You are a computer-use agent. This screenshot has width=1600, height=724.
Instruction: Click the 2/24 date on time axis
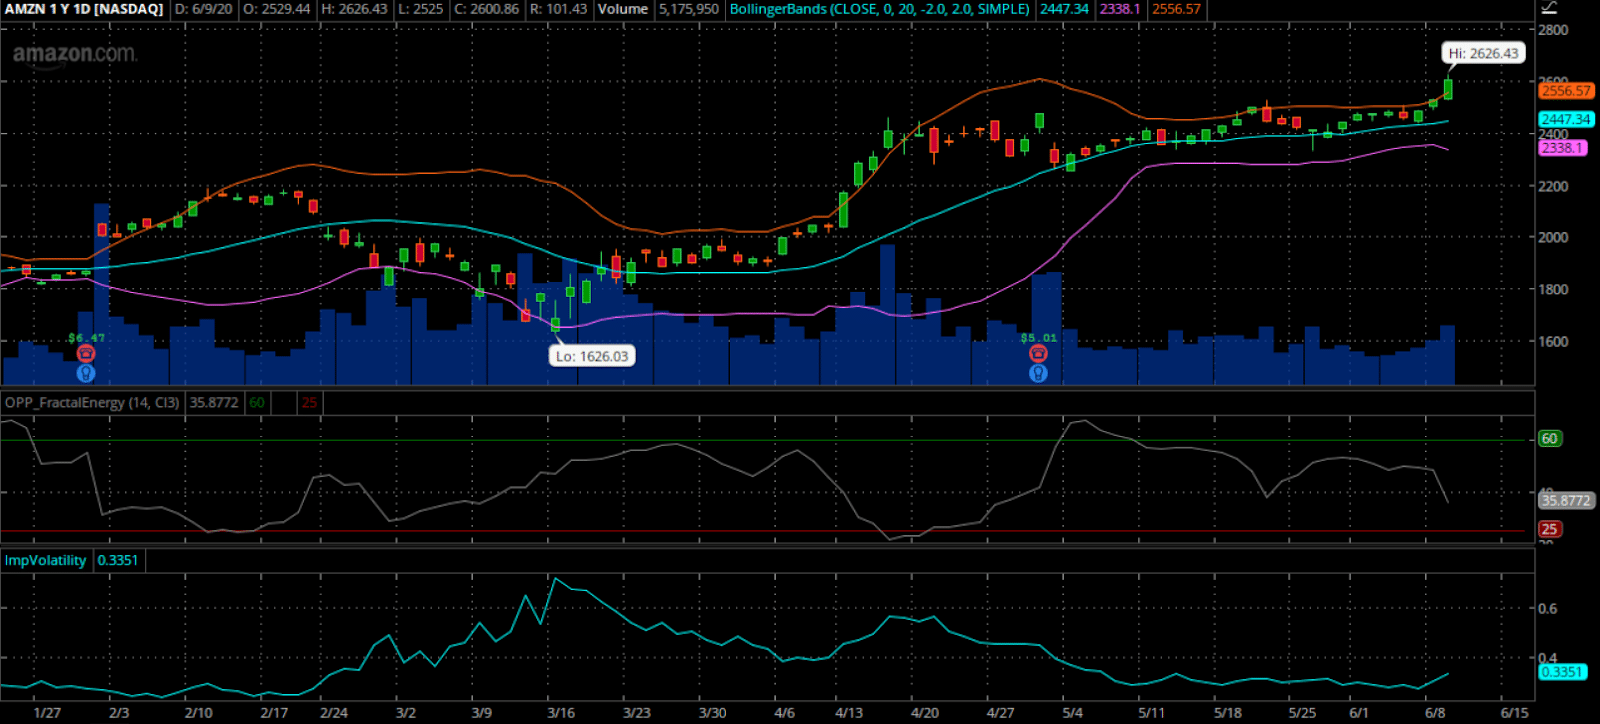coord(334,713)
